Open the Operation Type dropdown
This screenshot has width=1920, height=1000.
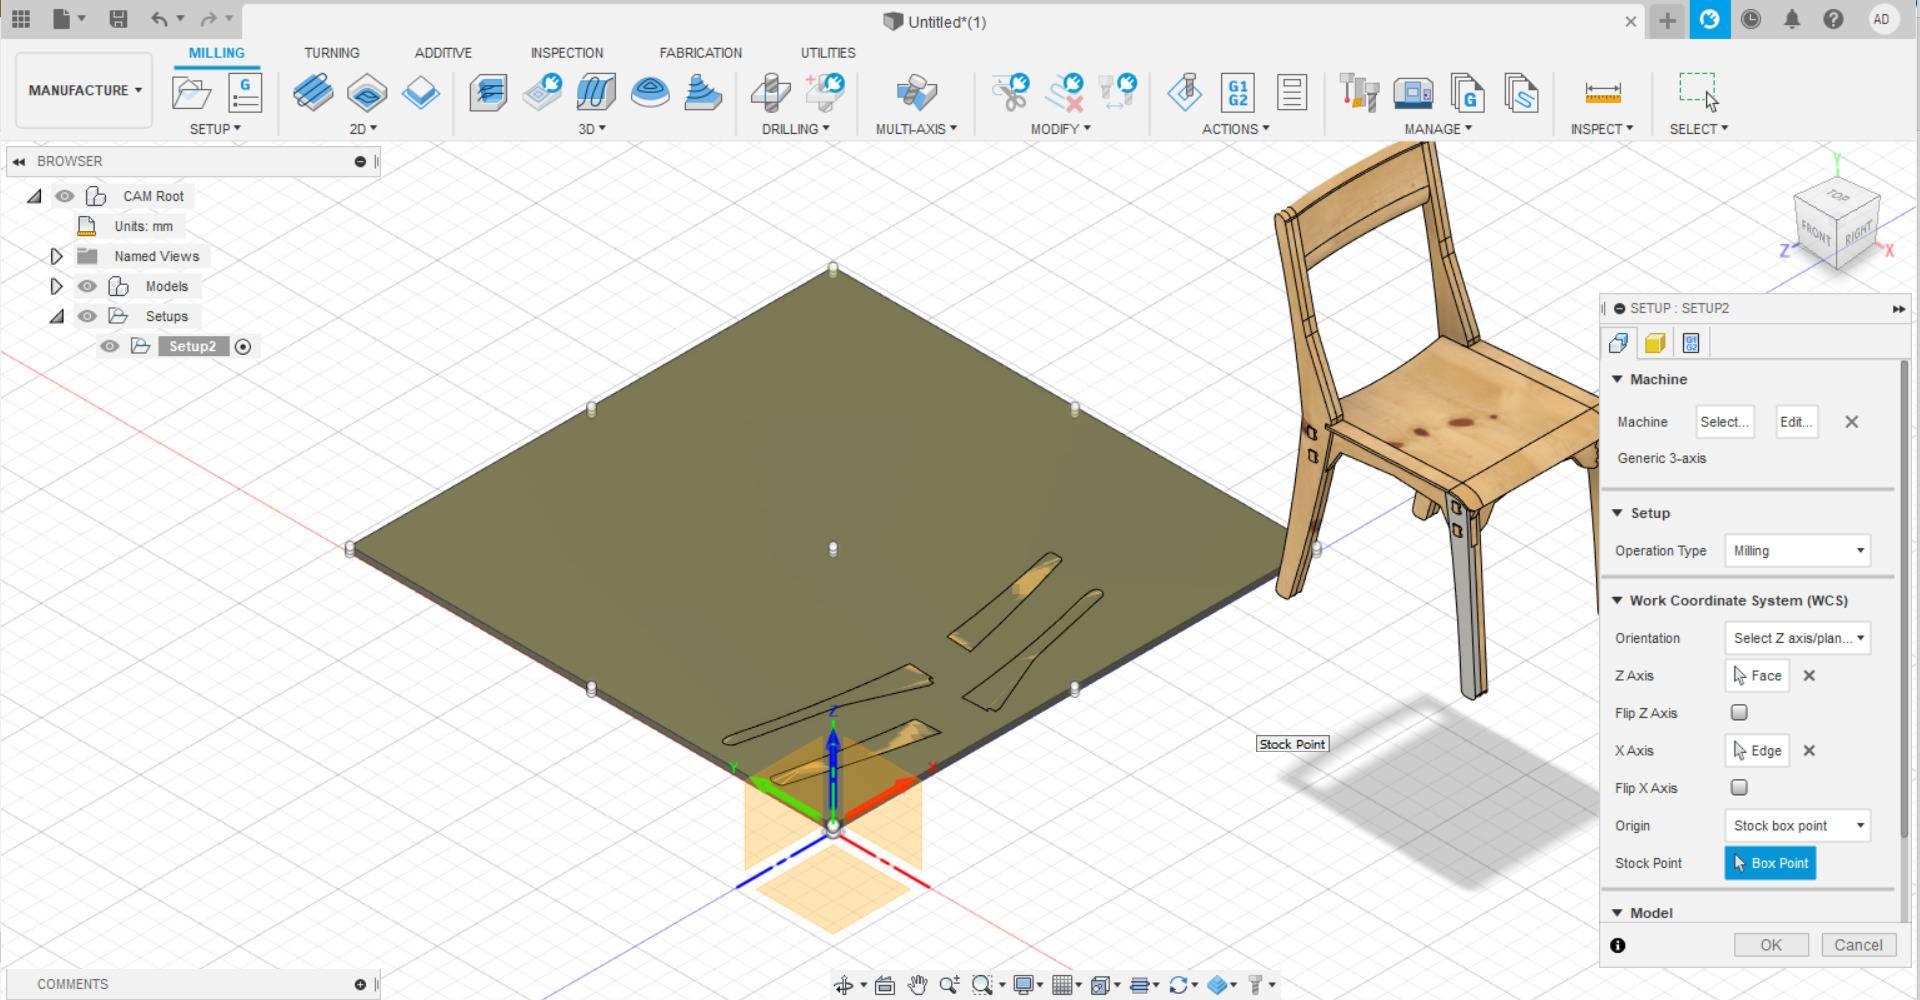[x=1798, y=550]
